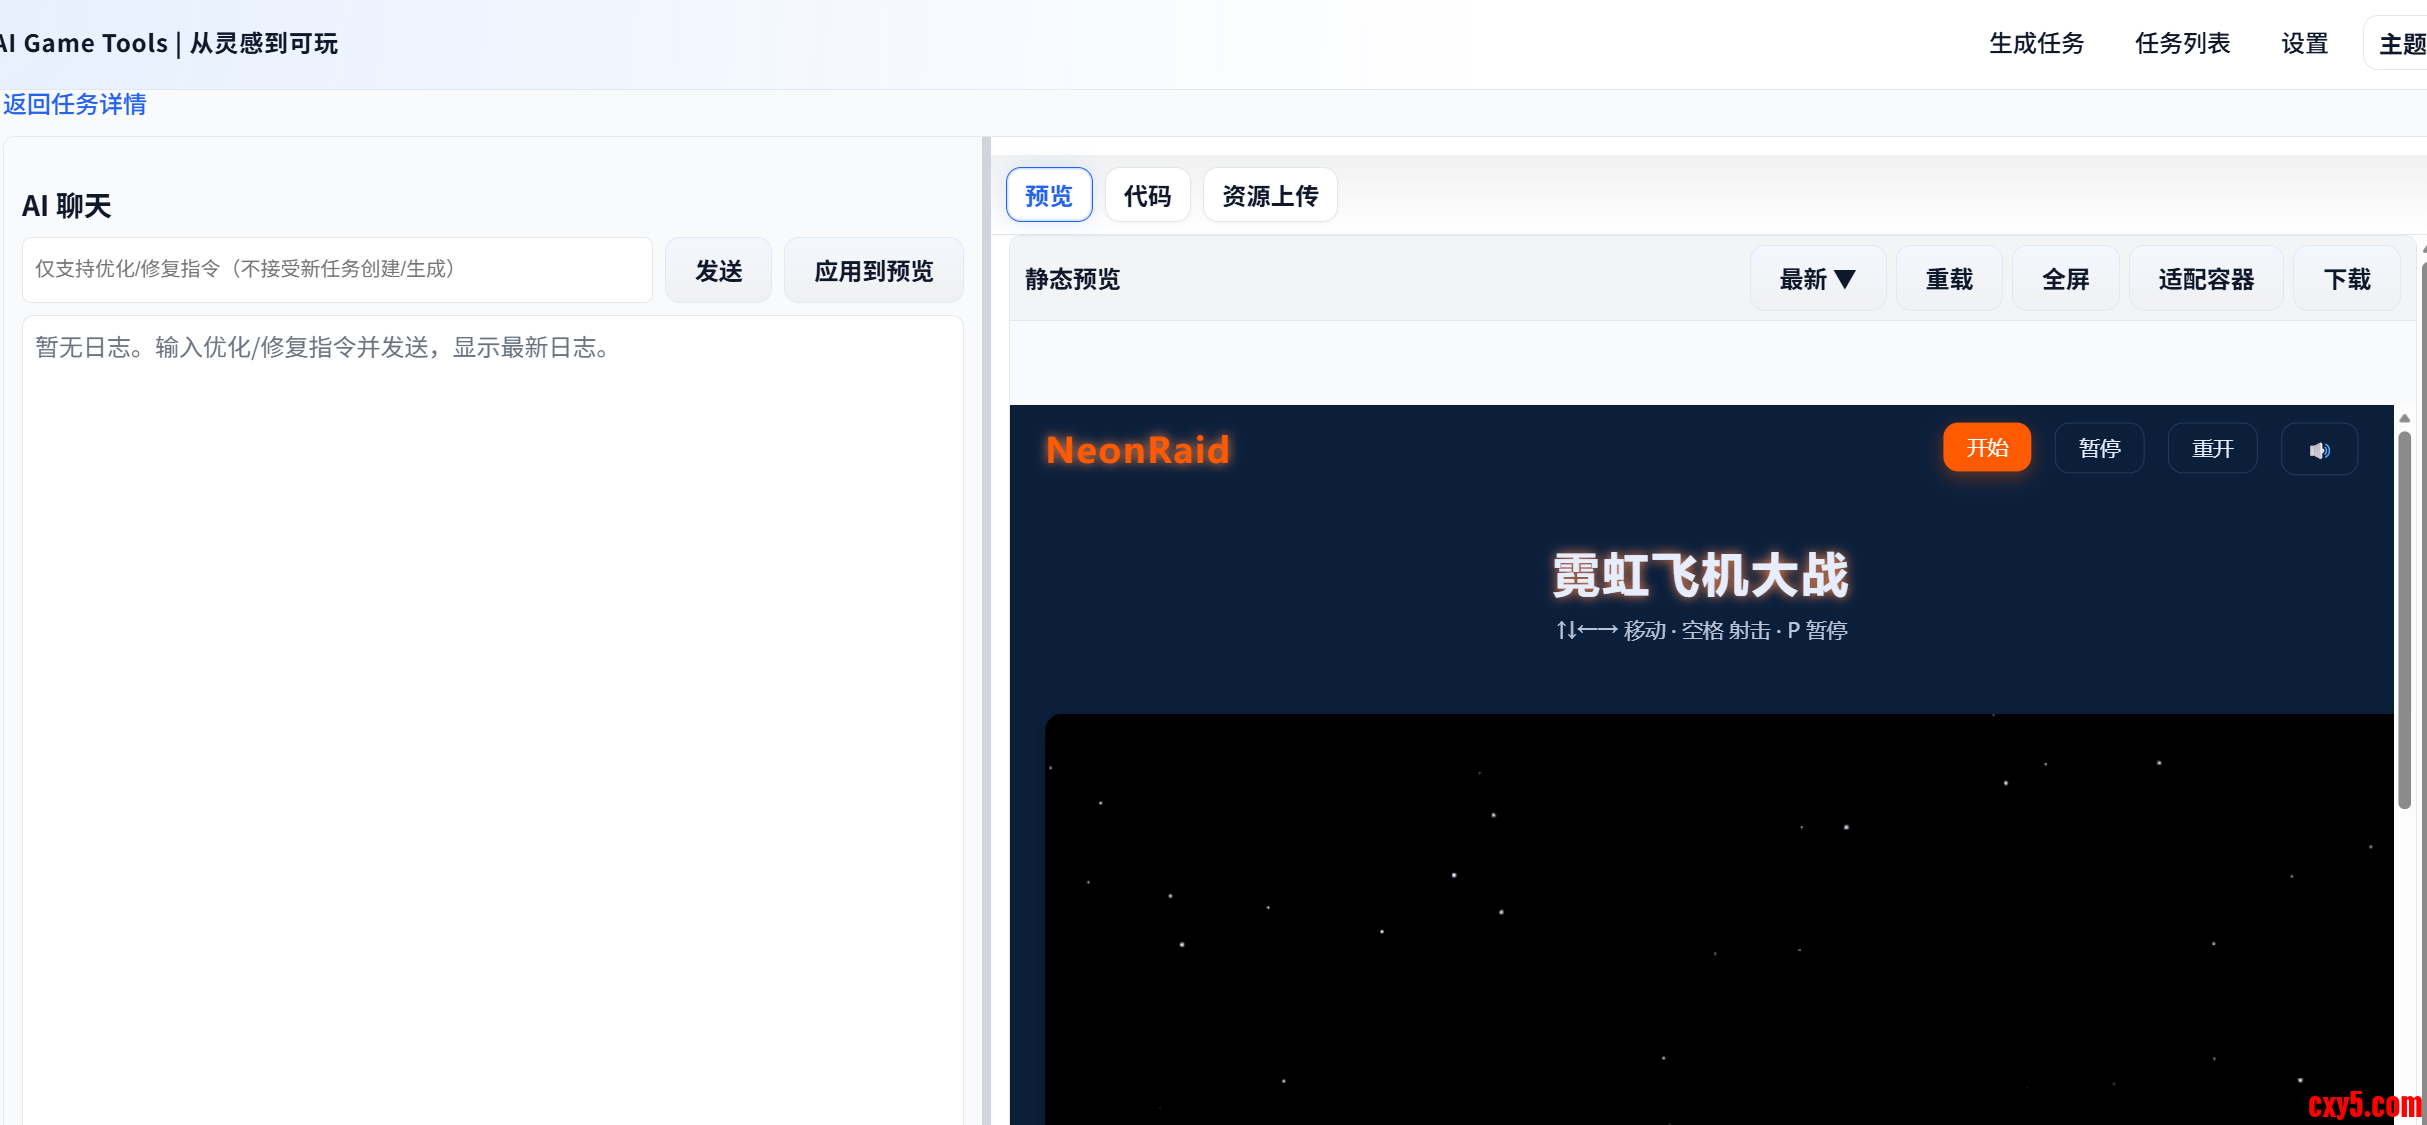The image size is (2427, 1125).
Task: Click the preview pane vertical scrollbar
Action: [x=2404, y=620]
